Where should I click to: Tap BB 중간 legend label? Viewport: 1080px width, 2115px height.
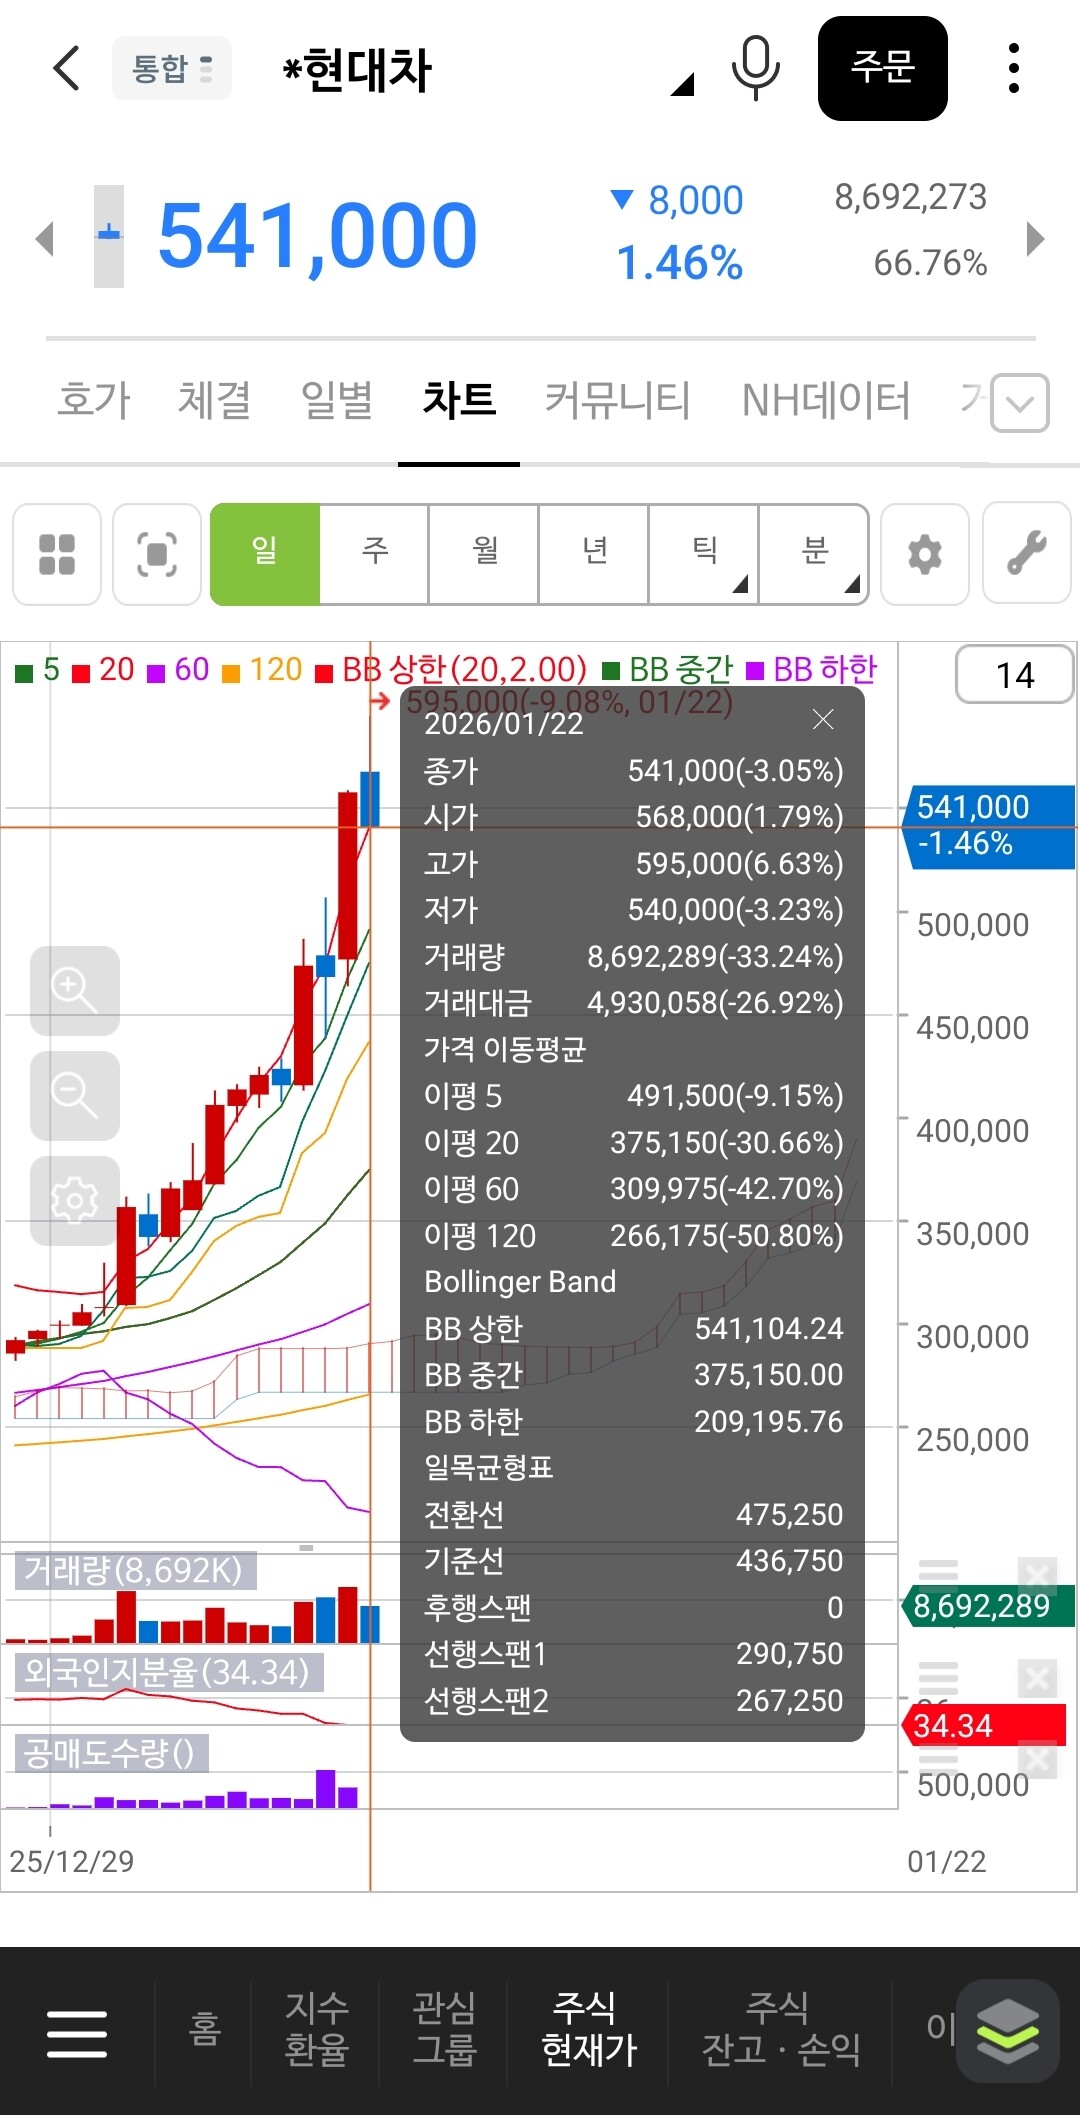pyautogui.click(x=668, y=670)
